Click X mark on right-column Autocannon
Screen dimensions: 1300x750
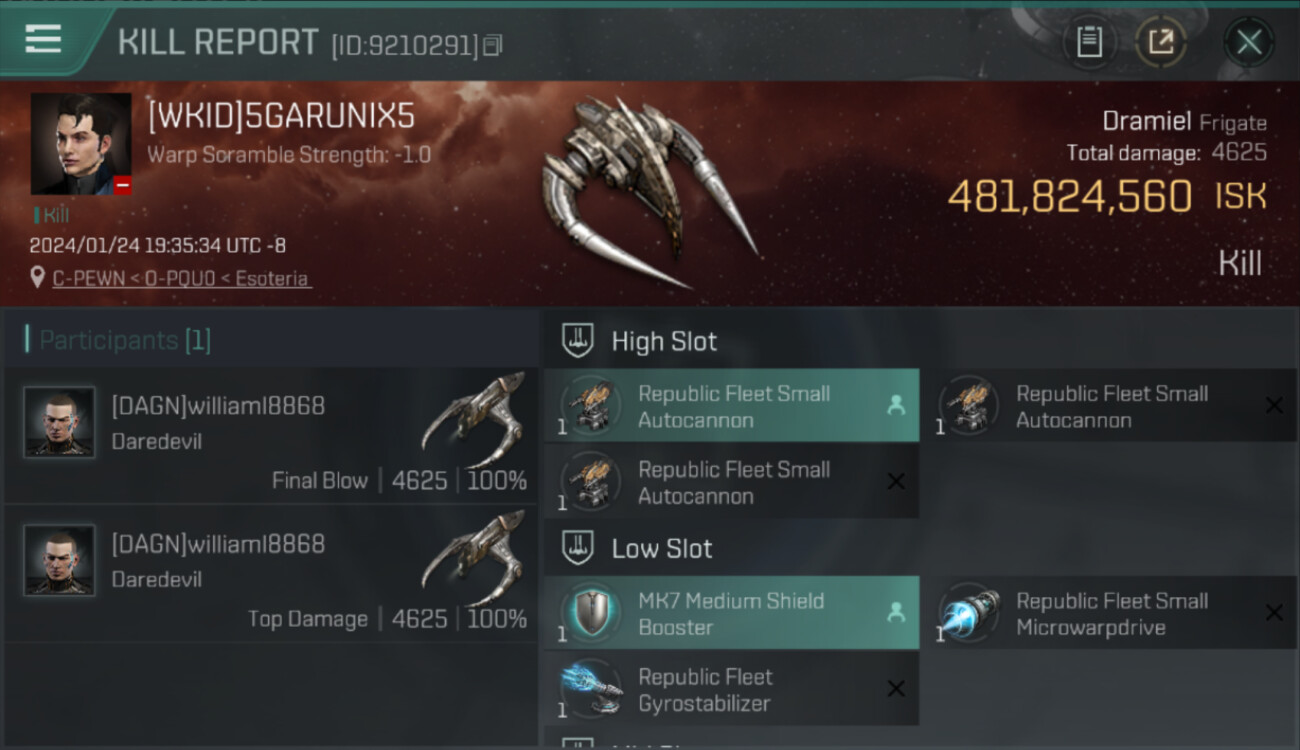click(x=1273, y=405)
